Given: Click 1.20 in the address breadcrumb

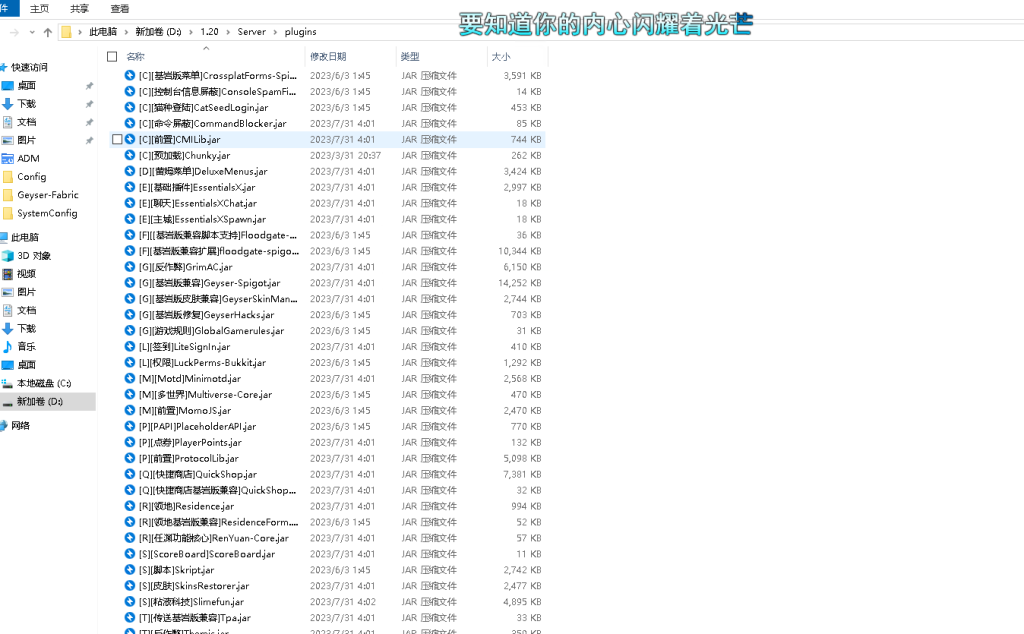Looking at the screenshot, I should (x=209, y=32).
